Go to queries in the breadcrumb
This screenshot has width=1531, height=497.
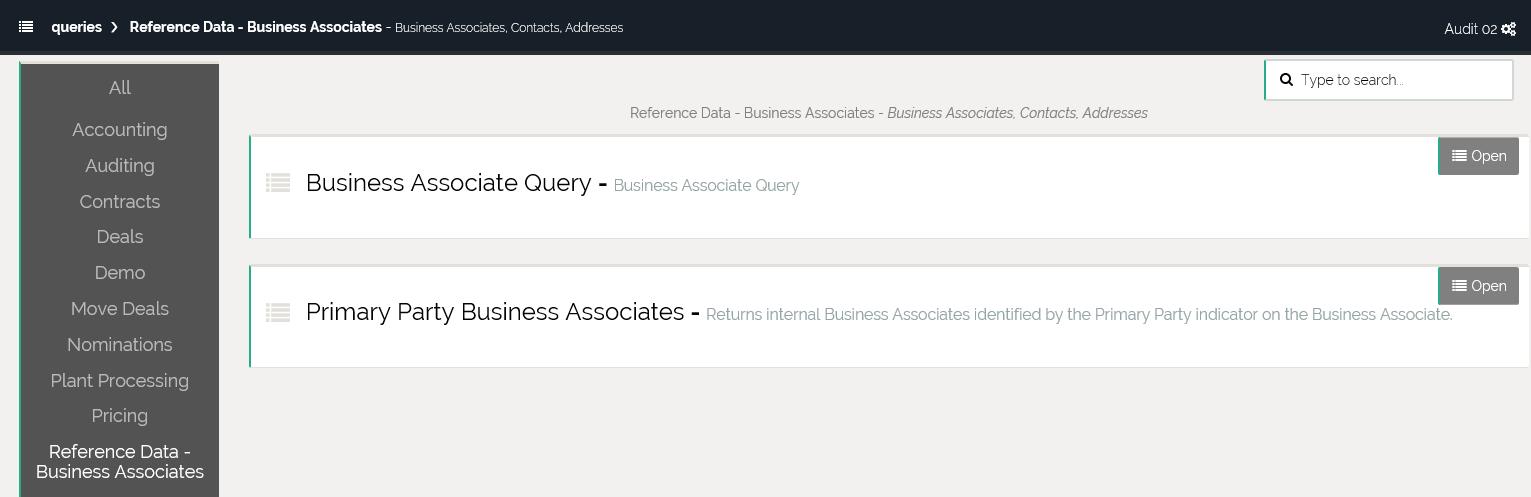coord(76,27)
